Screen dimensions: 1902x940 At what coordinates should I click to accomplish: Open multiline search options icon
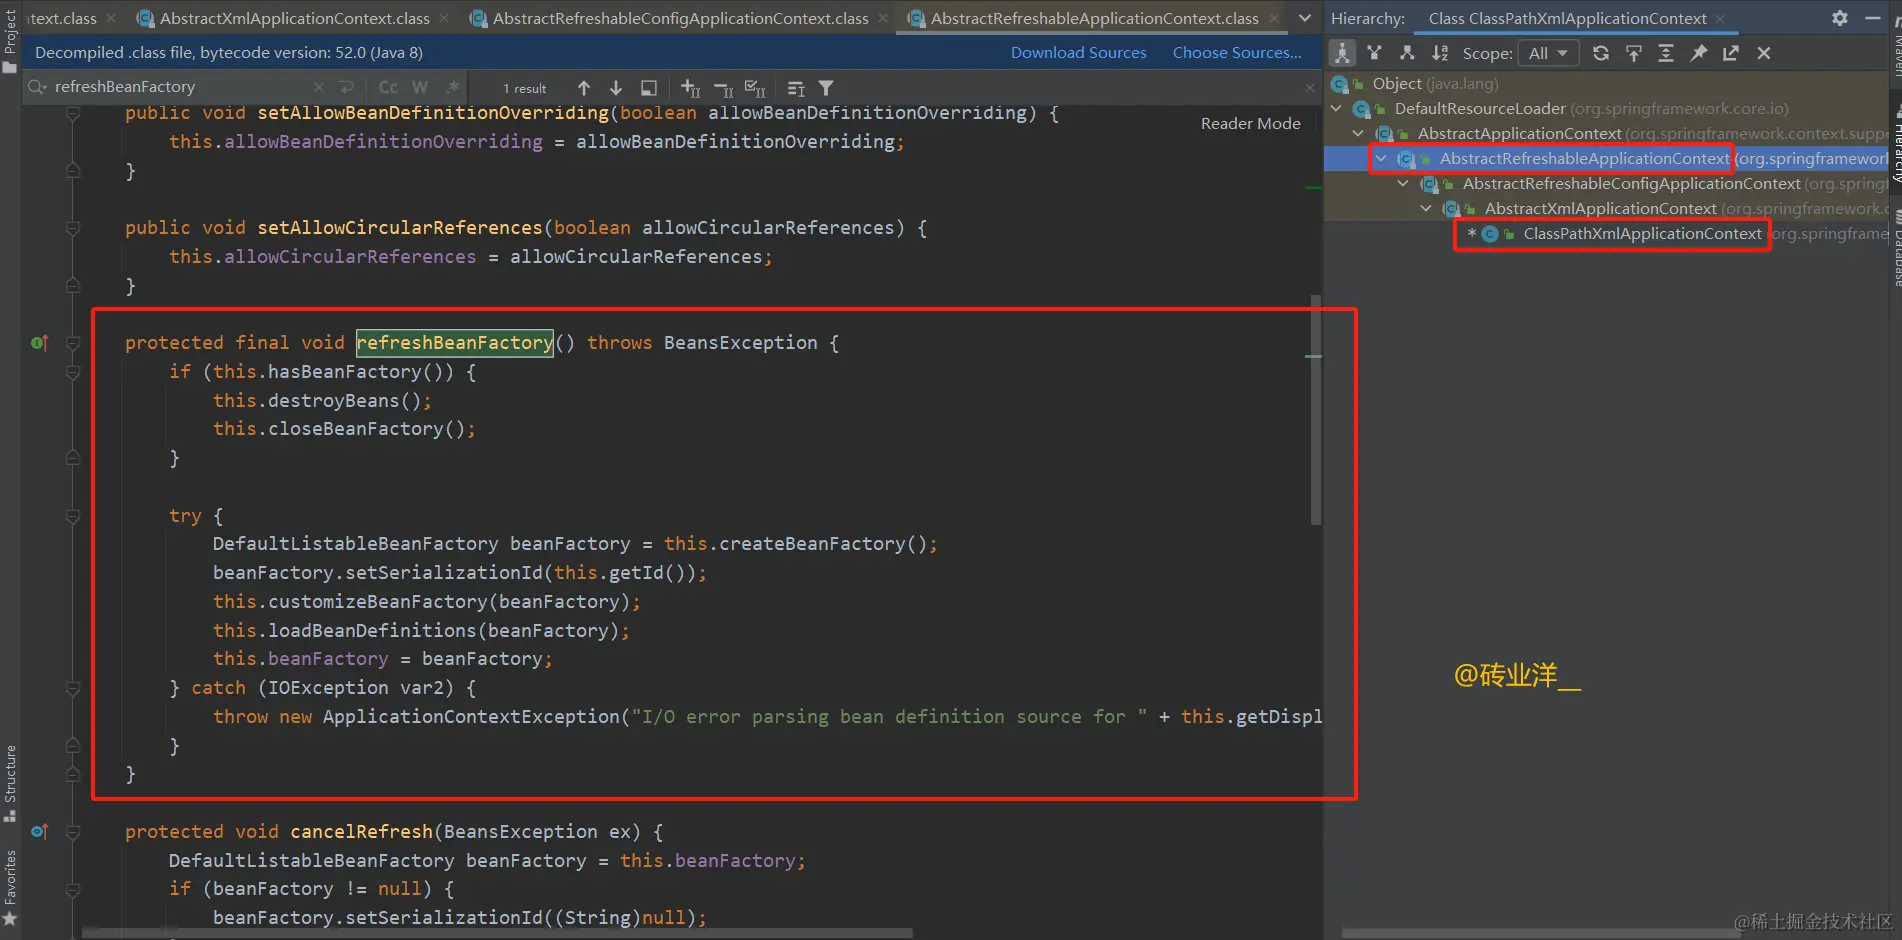[796, 88]
